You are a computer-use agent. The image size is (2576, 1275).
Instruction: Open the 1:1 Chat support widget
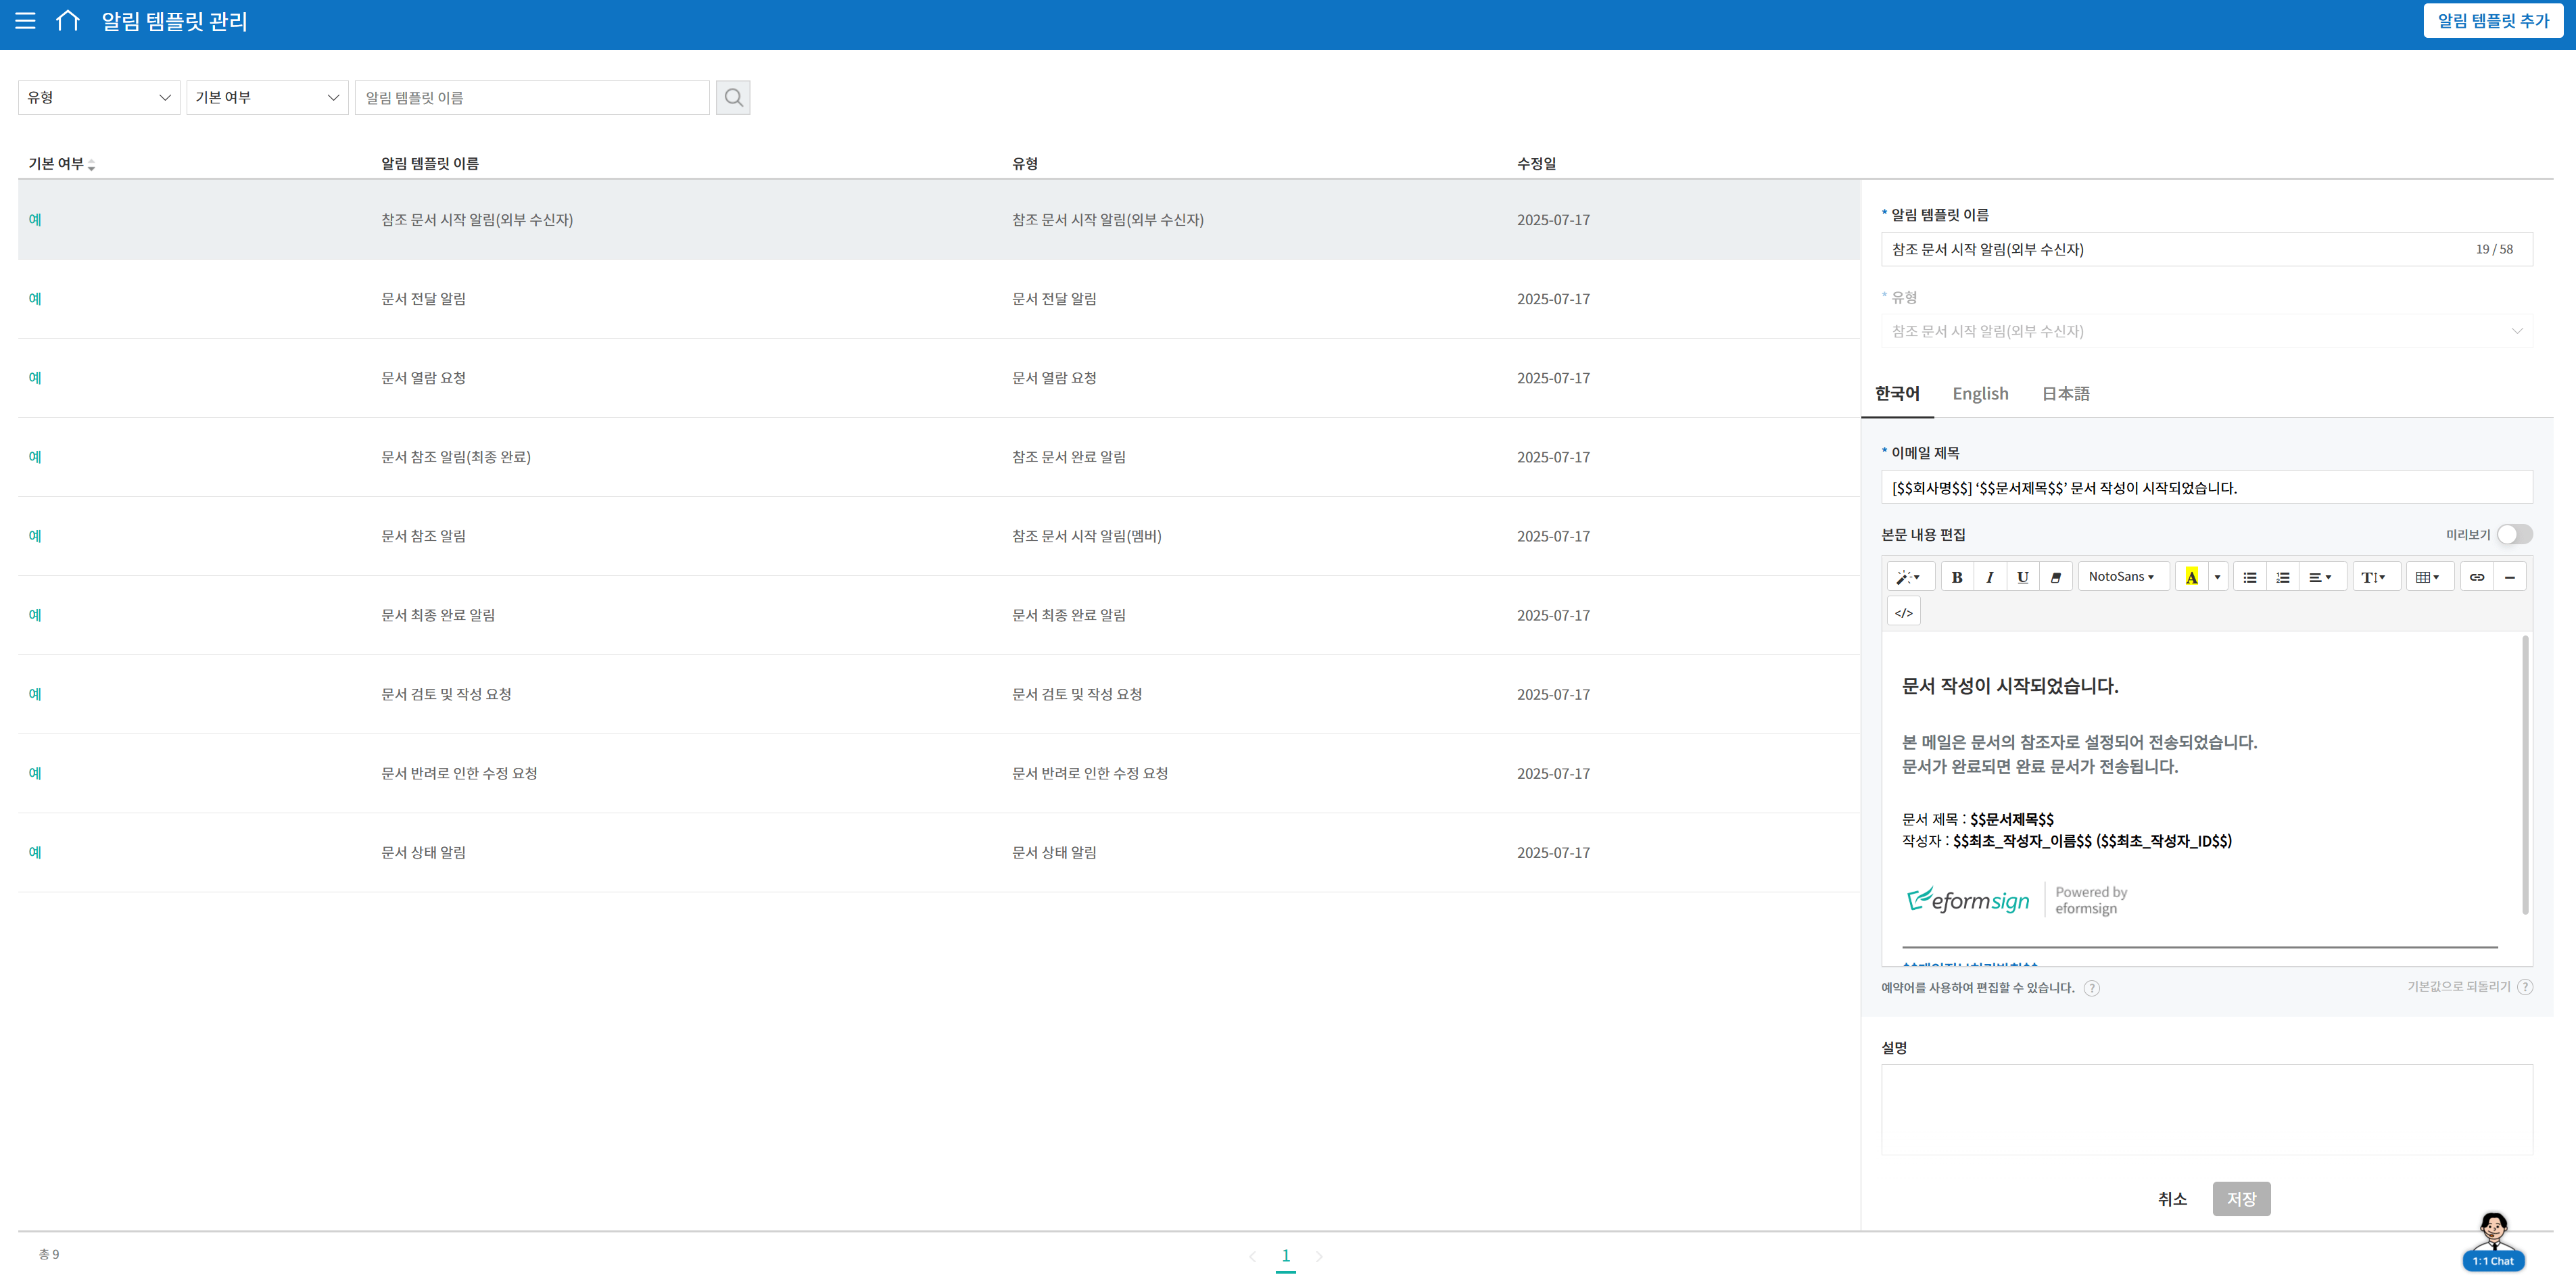[x=2493, y=1242]
